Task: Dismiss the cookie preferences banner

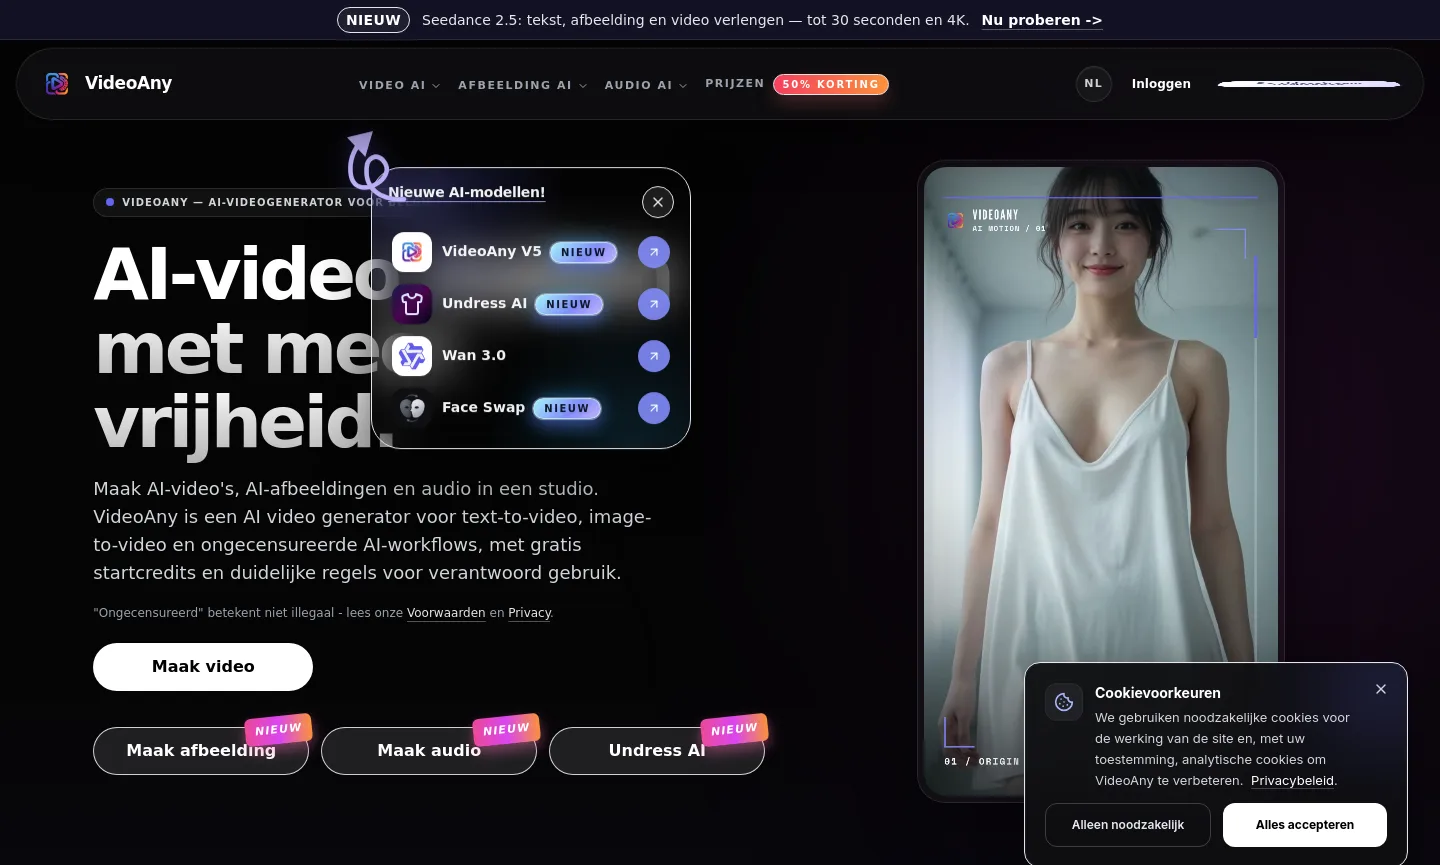Action: [1381, 689]
